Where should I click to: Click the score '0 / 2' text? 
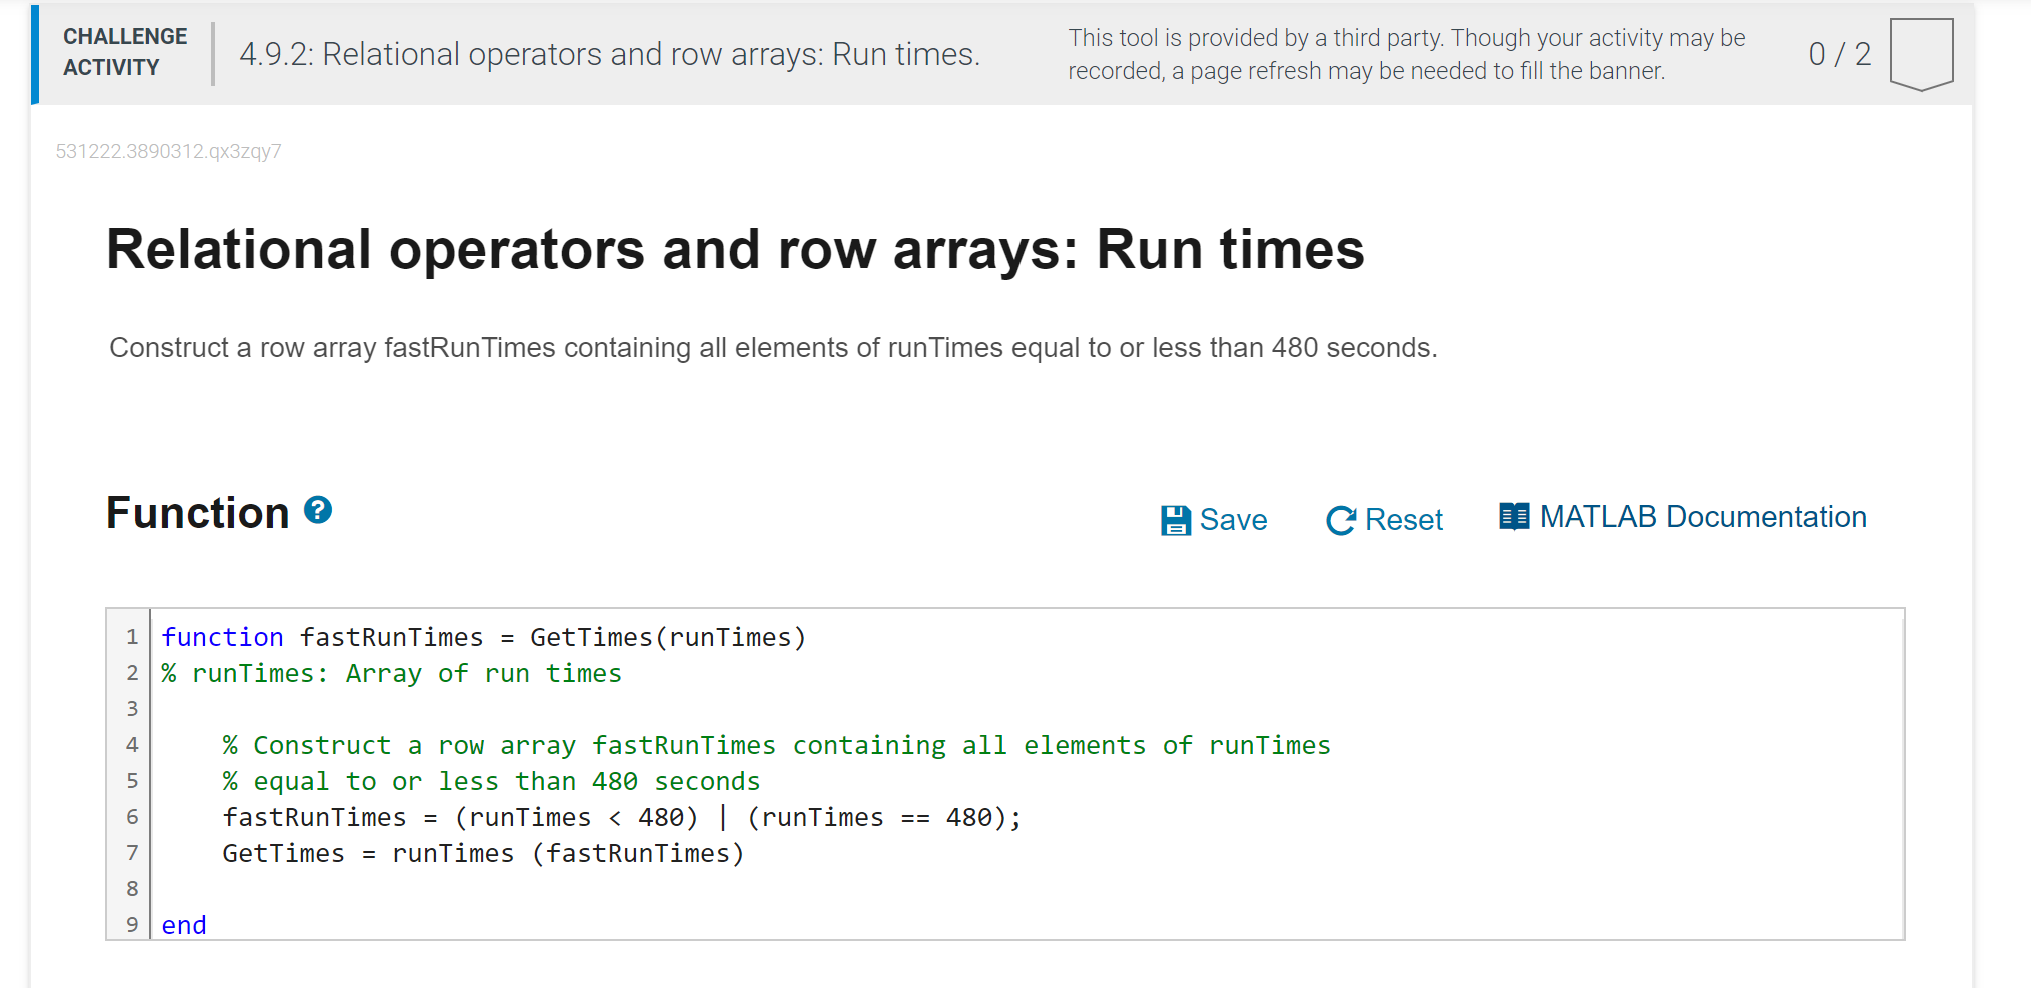click(1840, 54)
